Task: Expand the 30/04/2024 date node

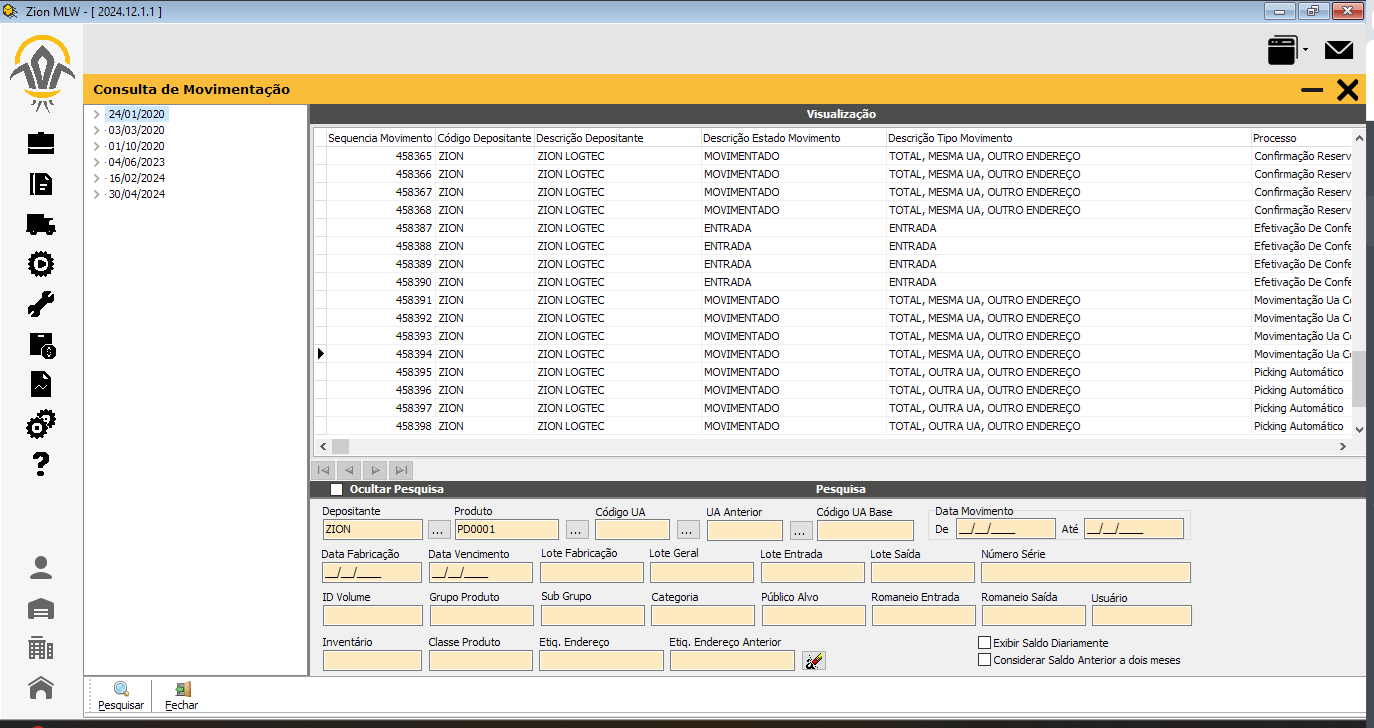Action: [97, 195]
